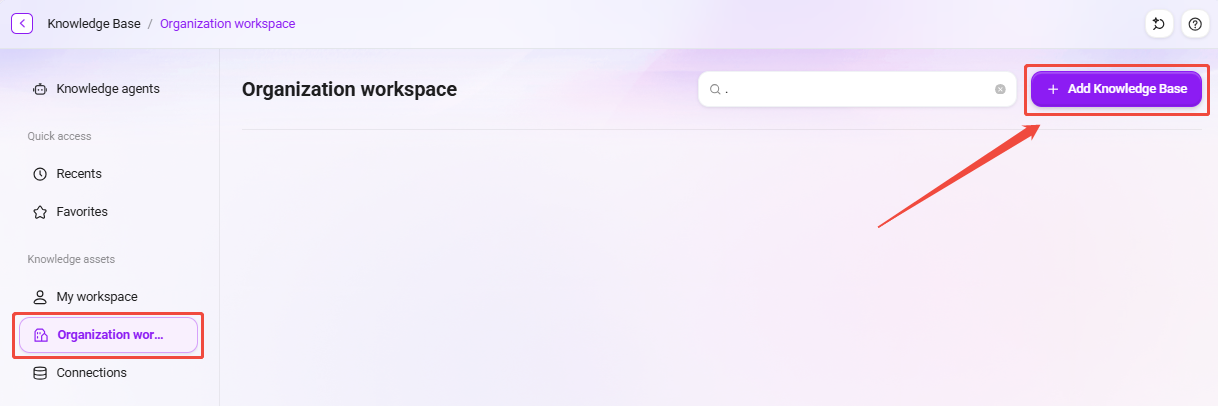Image resolution: width=1218 pixels, height=406 pixels.
Task: Click the Connections database icon
Action: click(x=40, y=373)
